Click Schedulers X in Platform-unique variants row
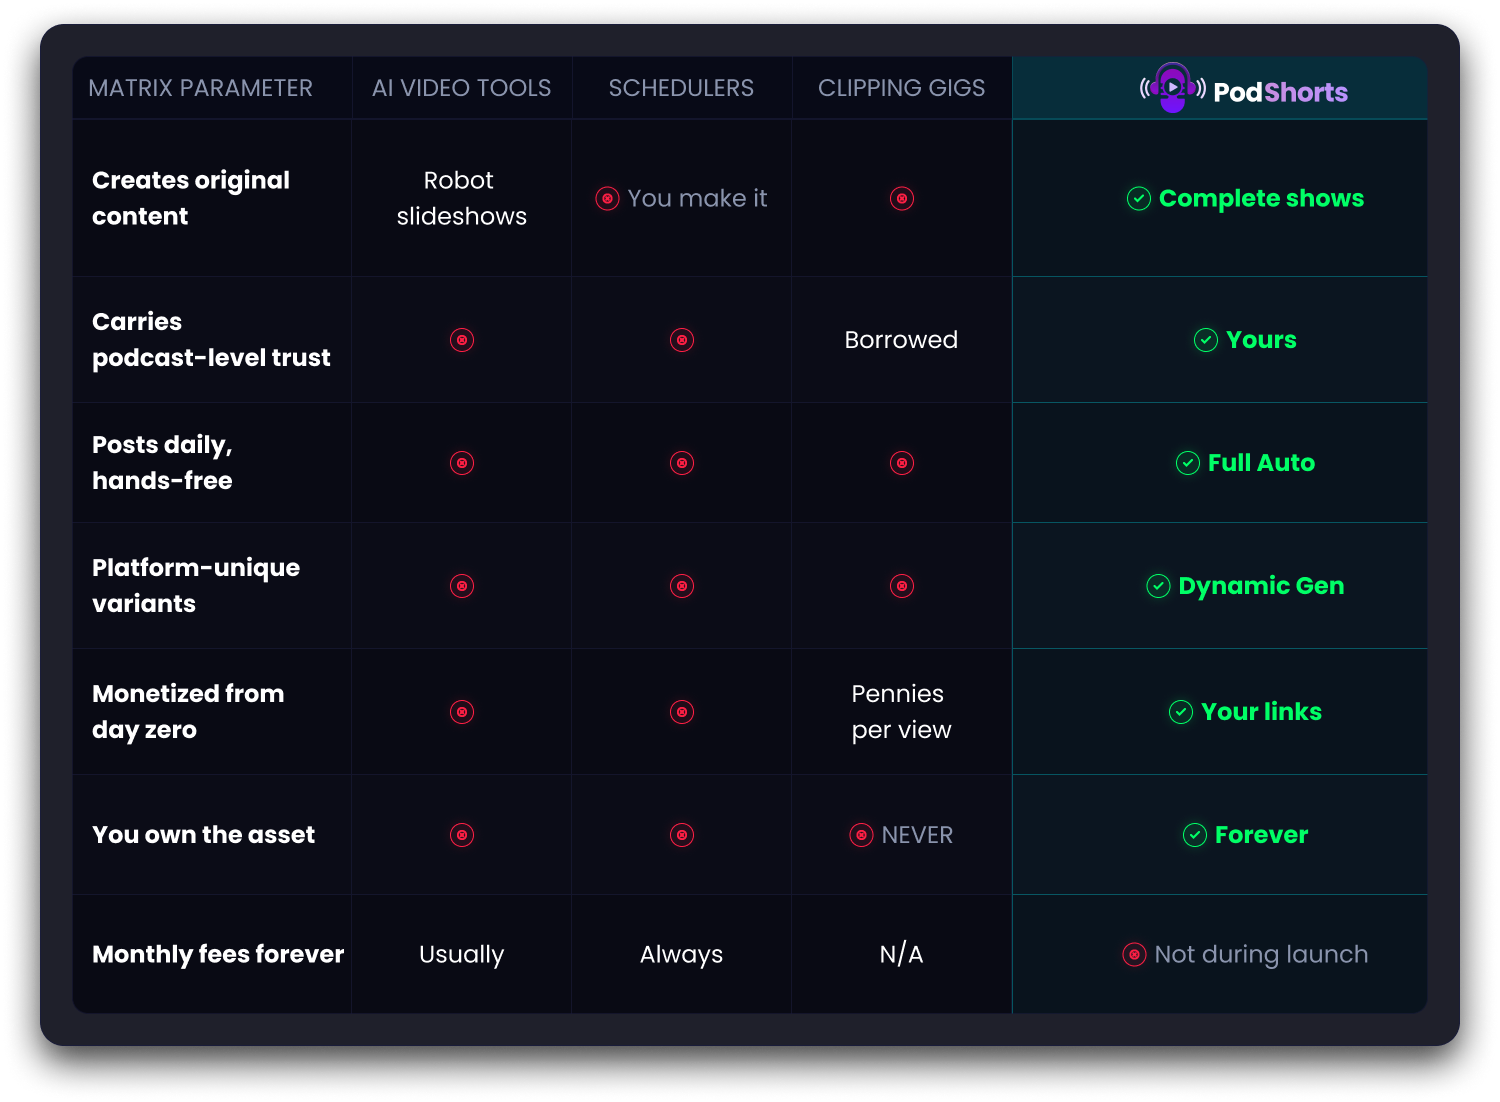This screenshot has width=1500, height=1102. tap(682, 586)
